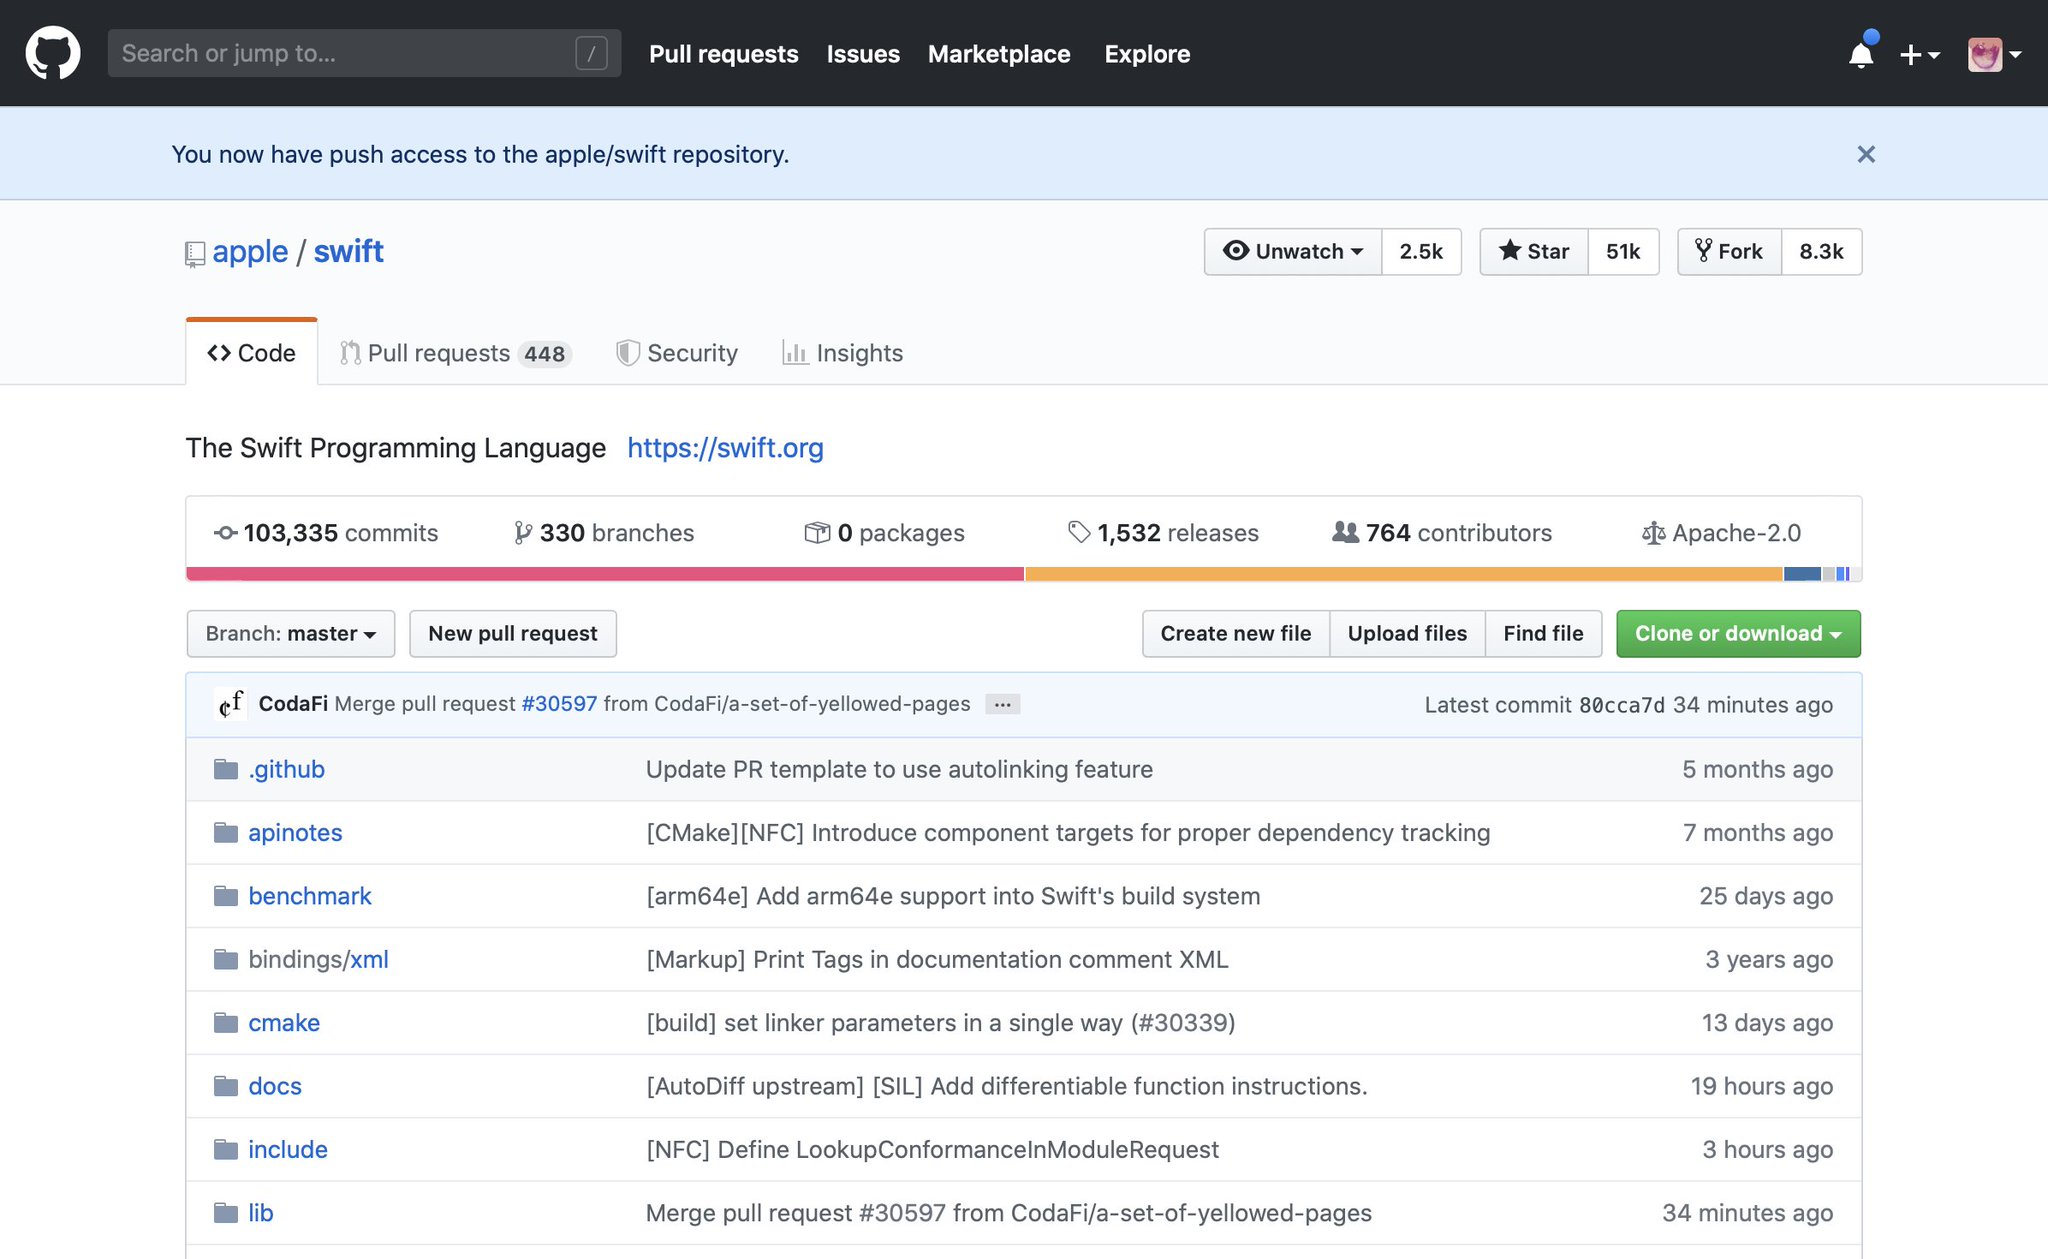Image resolution: width=2048 pixels, height=1259 pixels.
Task: Open the notifications bell
Action: [1860, 54]
